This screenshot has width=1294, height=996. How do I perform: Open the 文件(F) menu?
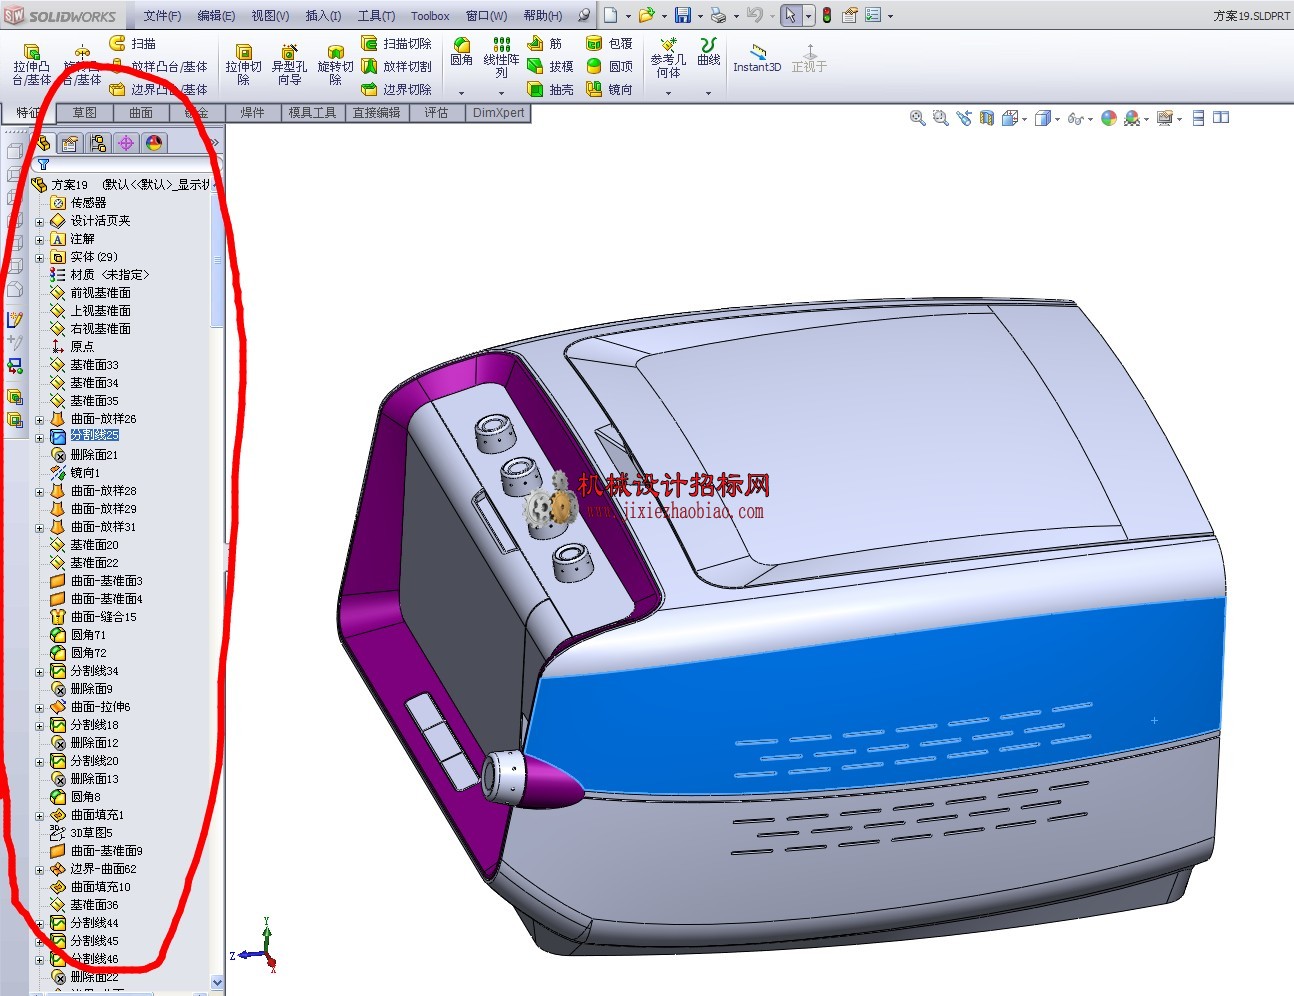[162, 16]
